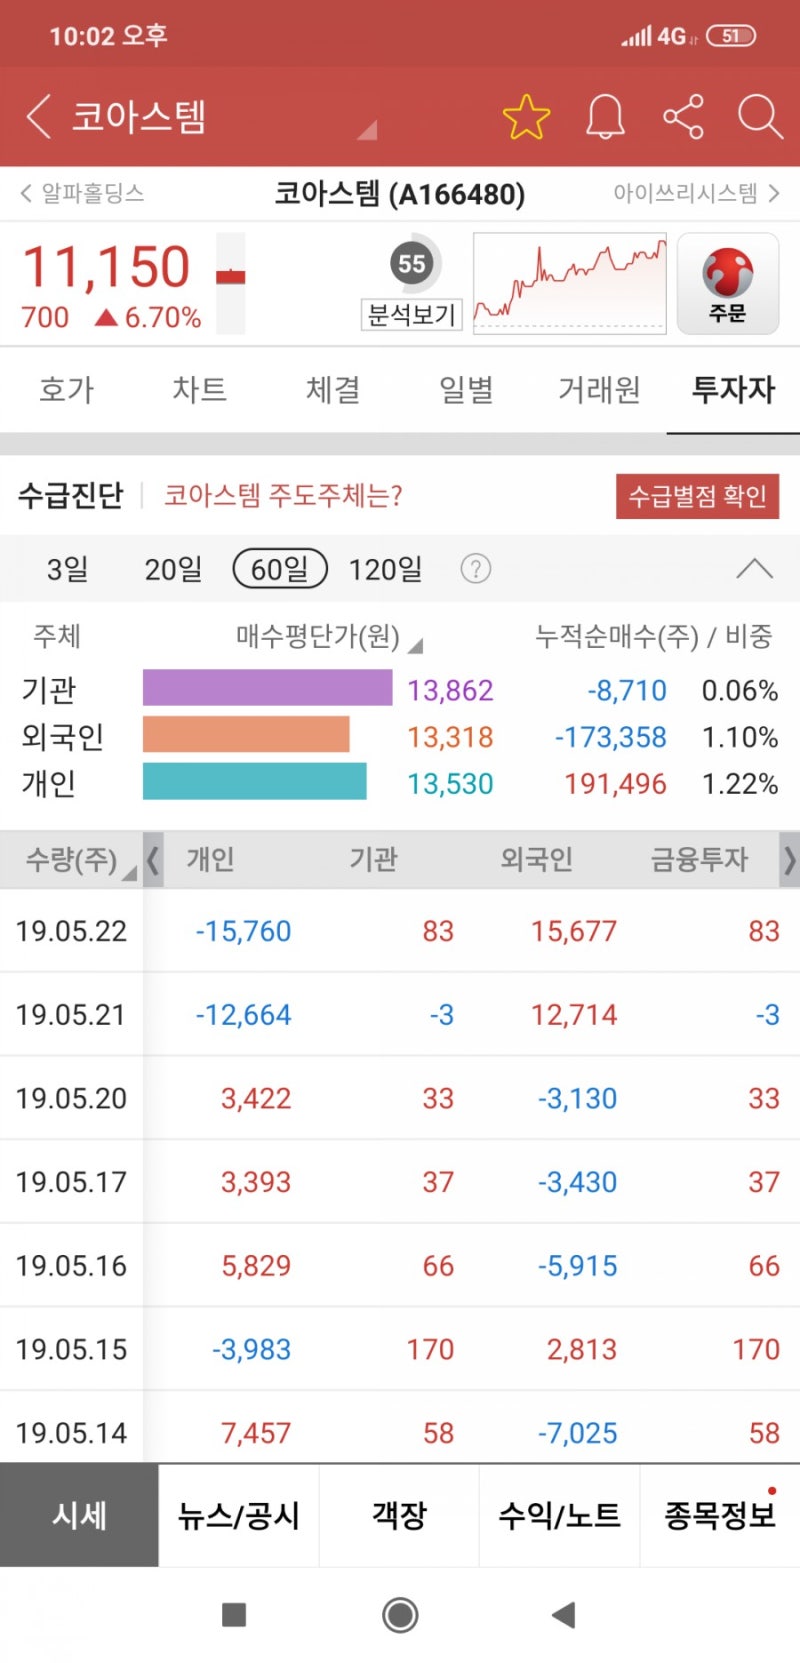Viewport: 800px width, 1663px height.
Task: Tap the purple 기관 average price bar
Action: (x=267, y=688)
